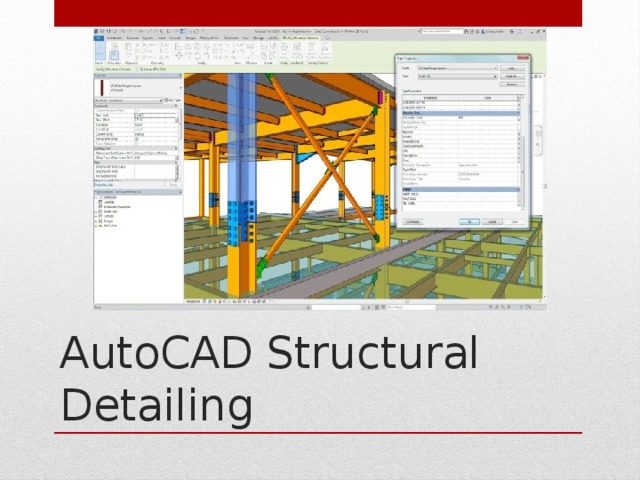Close the Properties palette

[180, 76]
